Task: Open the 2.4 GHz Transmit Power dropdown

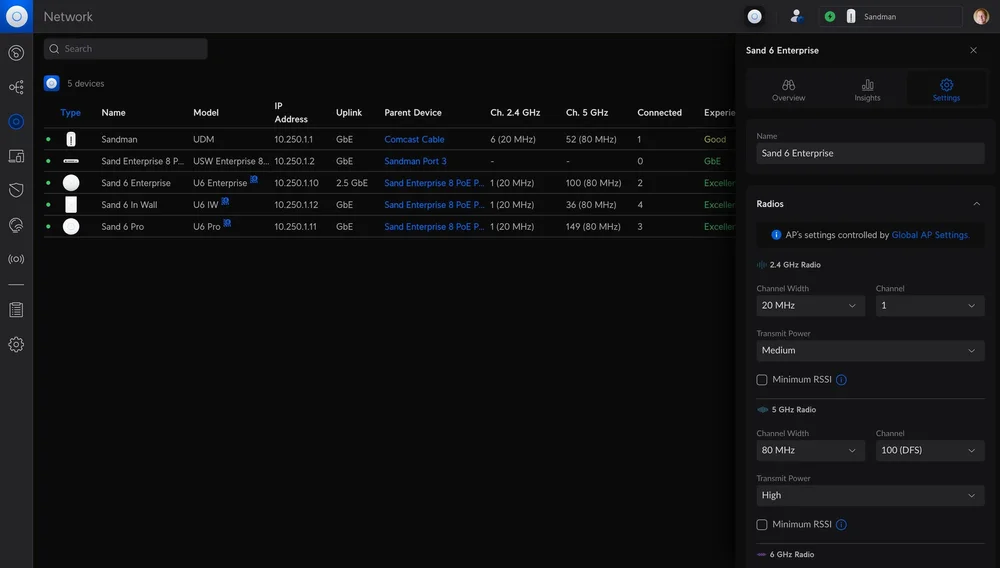Action: point(870,351)
